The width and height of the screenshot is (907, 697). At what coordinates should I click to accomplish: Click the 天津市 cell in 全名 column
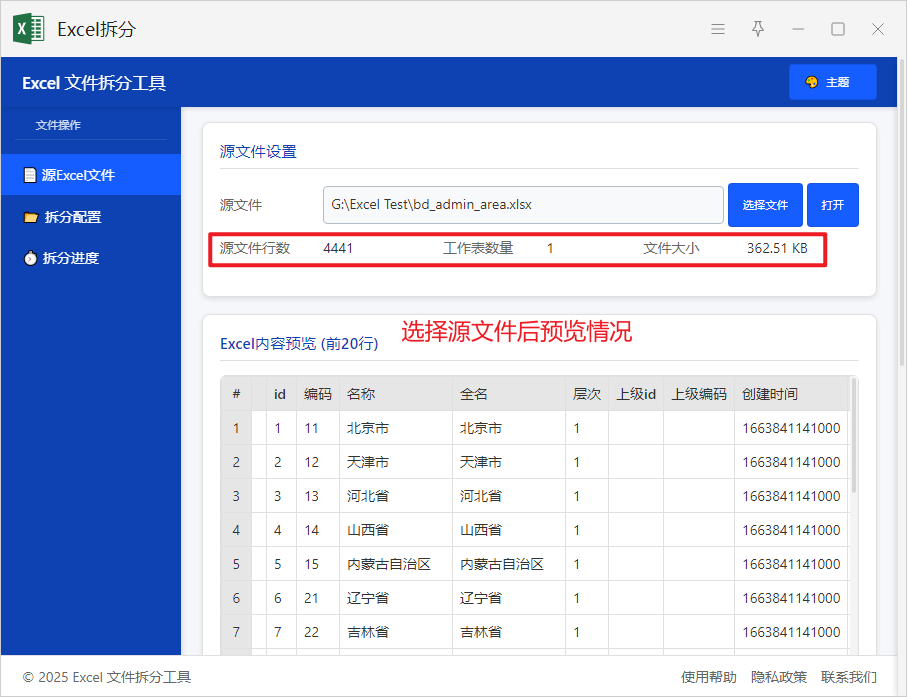[x=508, y=462]
